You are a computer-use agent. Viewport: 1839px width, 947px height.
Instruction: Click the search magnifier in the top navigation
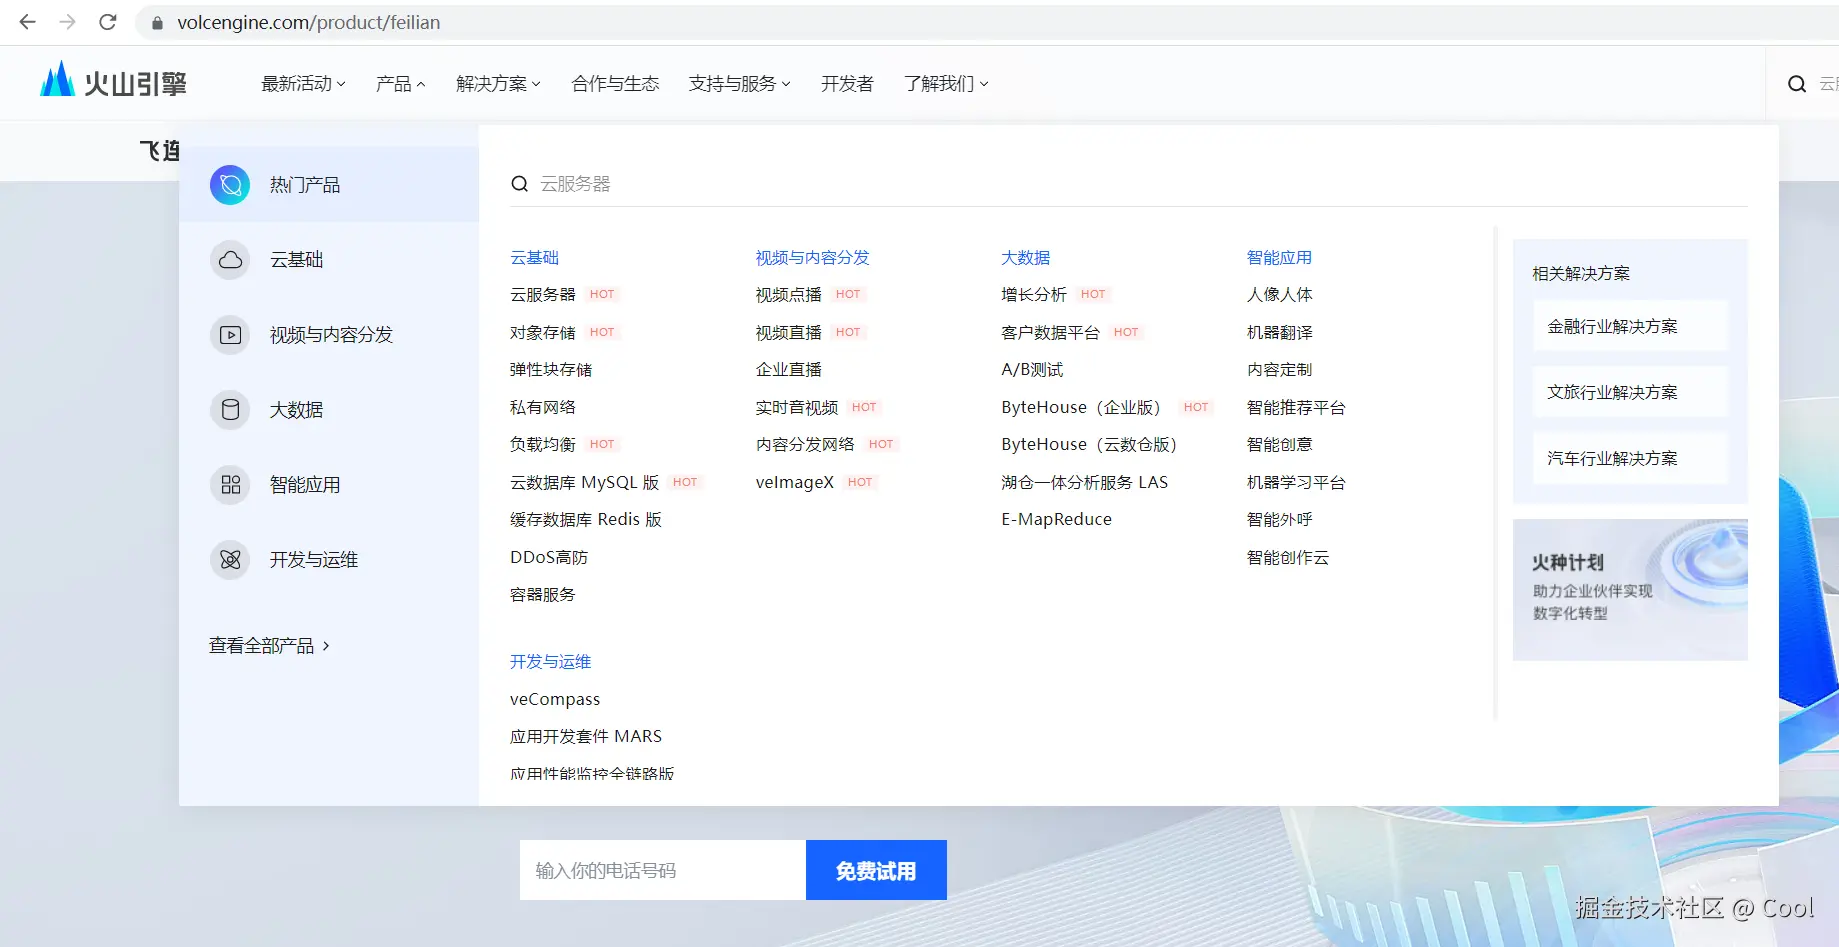[x=1797, y=84]
